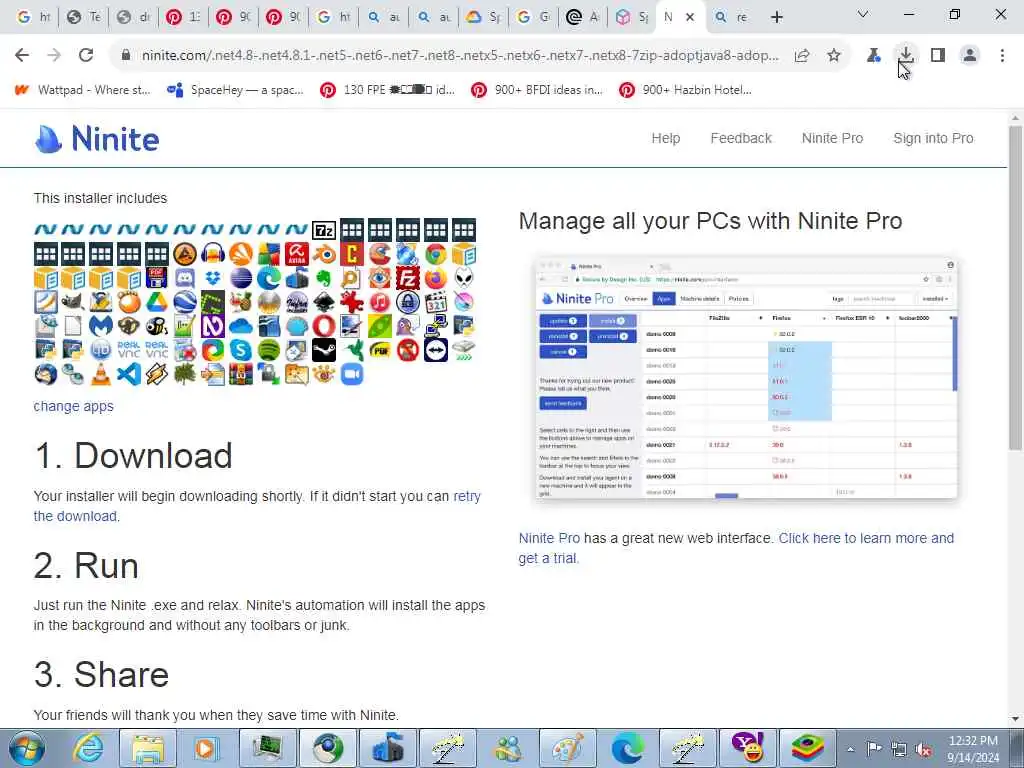Viewport: 1024px width, 768px height.
Task: Click the Opera icon in app grid
Action: (324, 327)
